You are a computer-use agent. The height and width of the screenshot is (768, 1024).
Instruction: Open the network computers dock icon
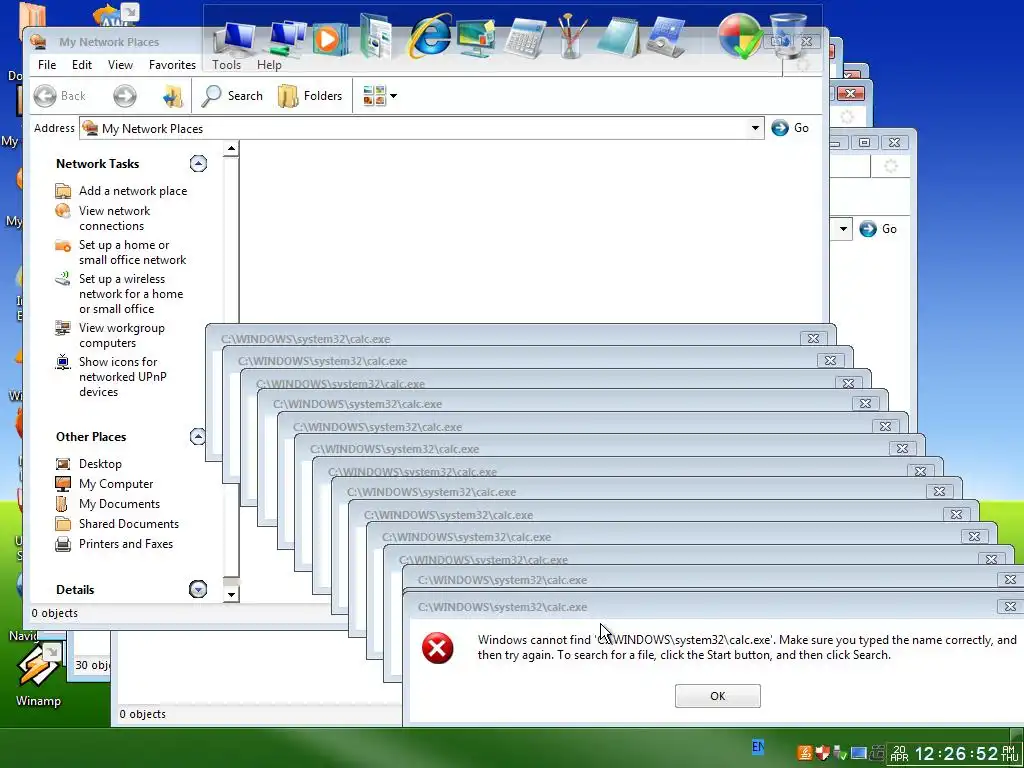(287, 39)
